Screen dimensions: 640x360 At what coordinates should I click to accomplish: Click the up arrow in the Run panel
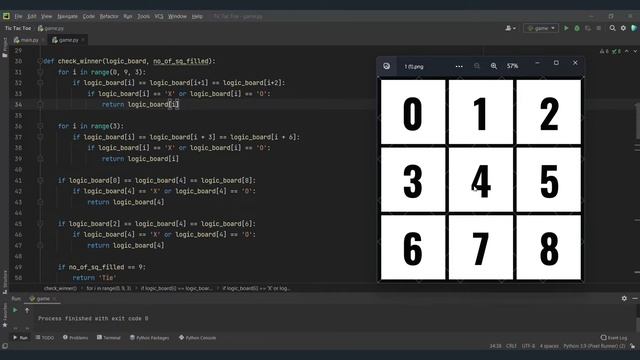point(27,311)
